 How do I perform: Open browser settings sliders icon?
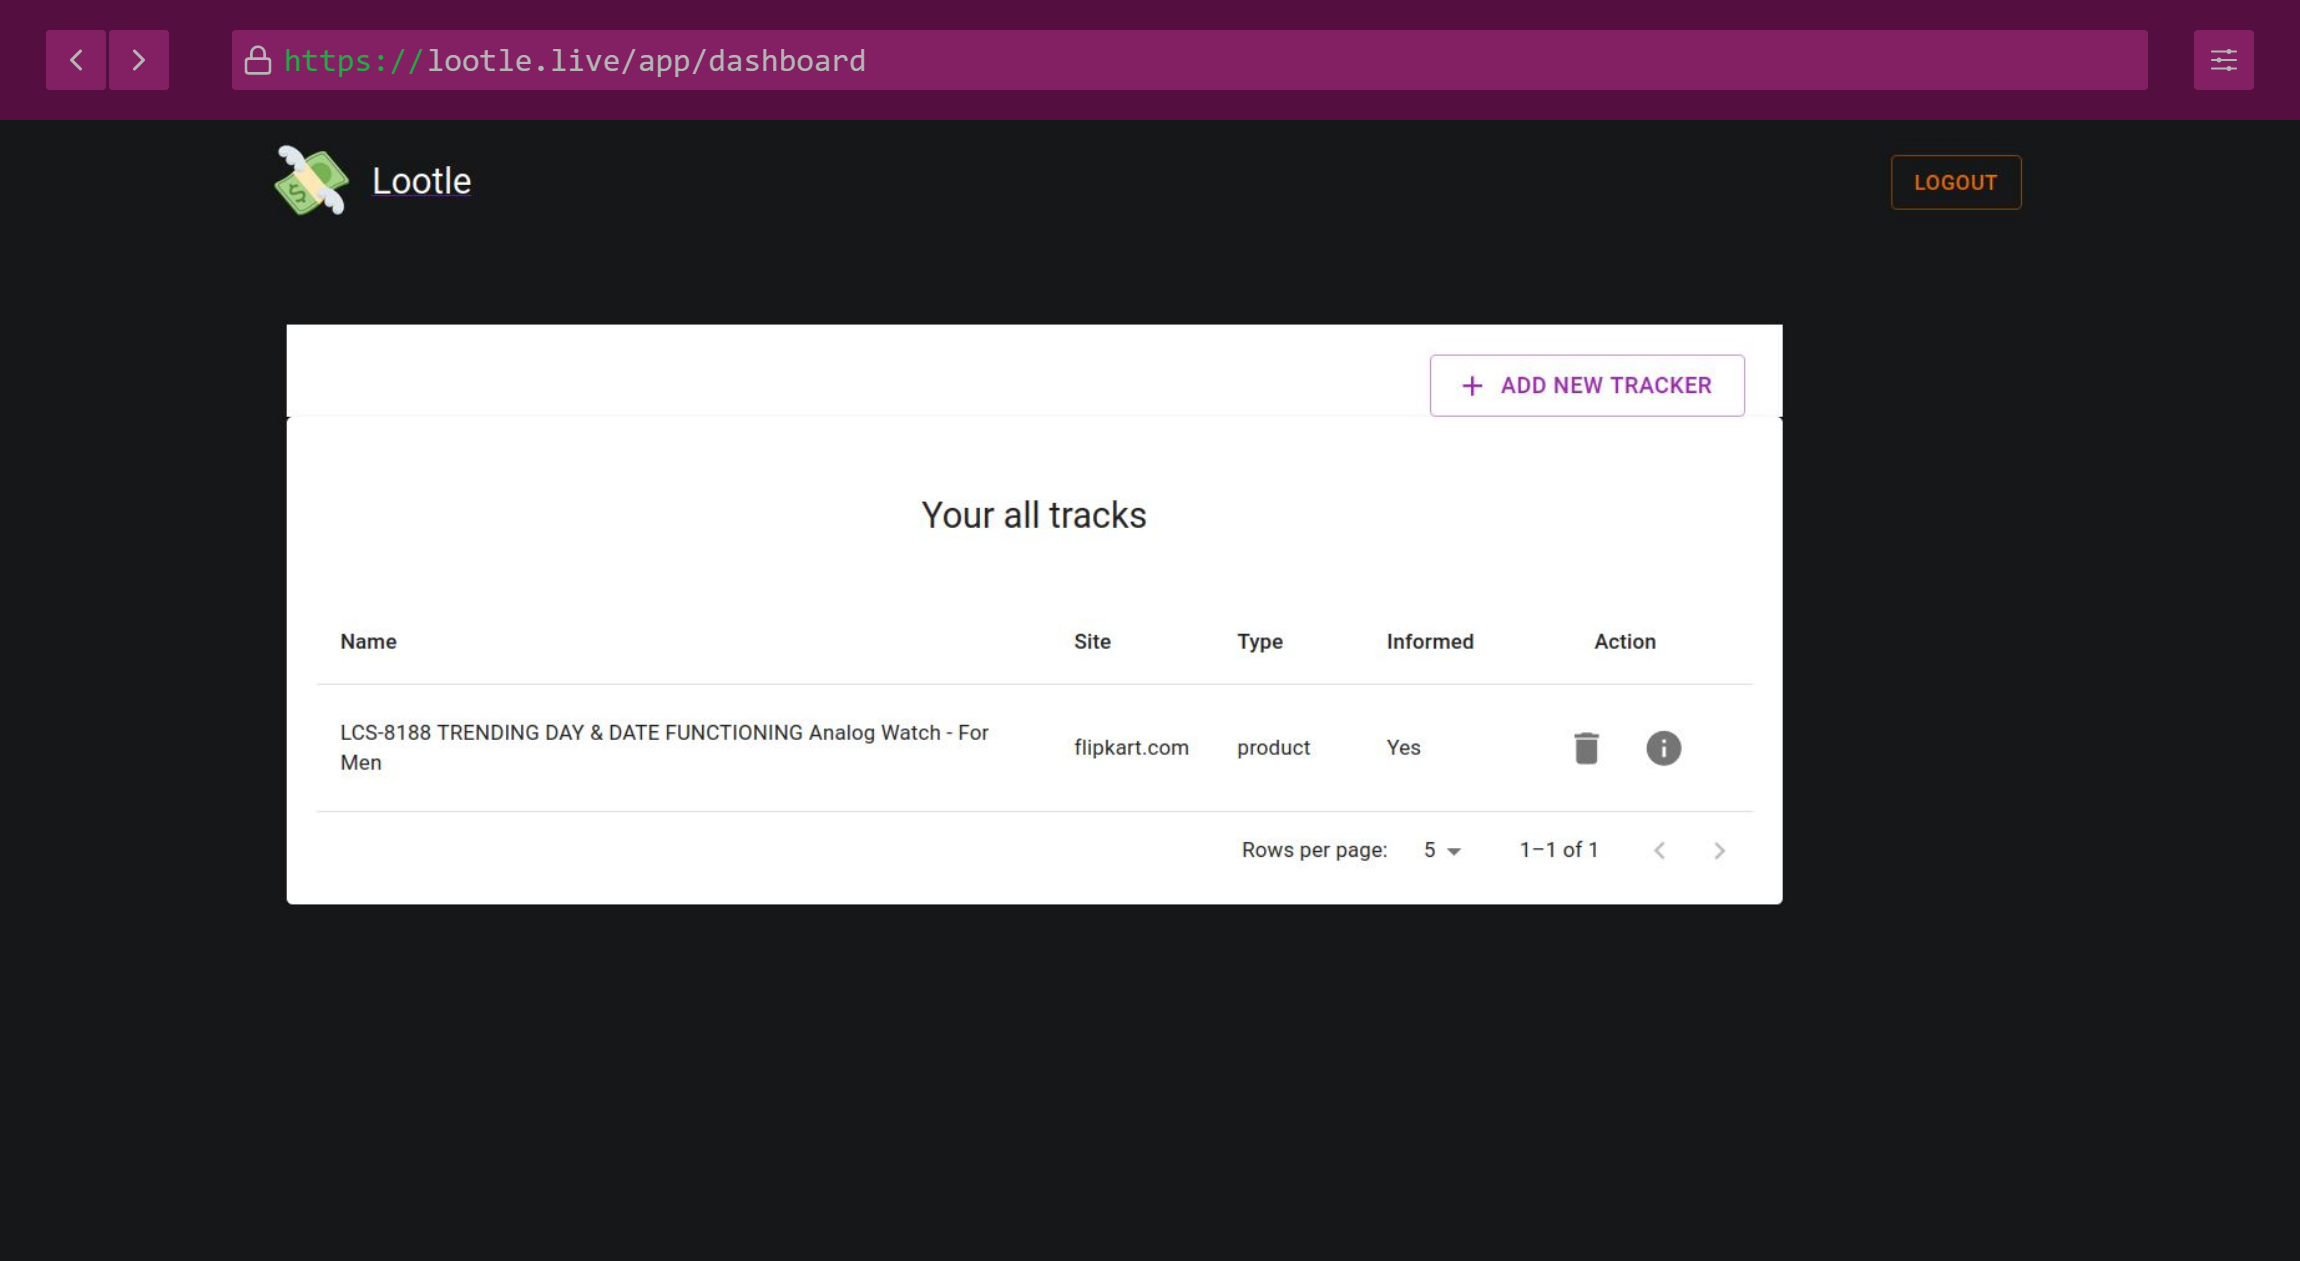click(x=2223, y=60)
